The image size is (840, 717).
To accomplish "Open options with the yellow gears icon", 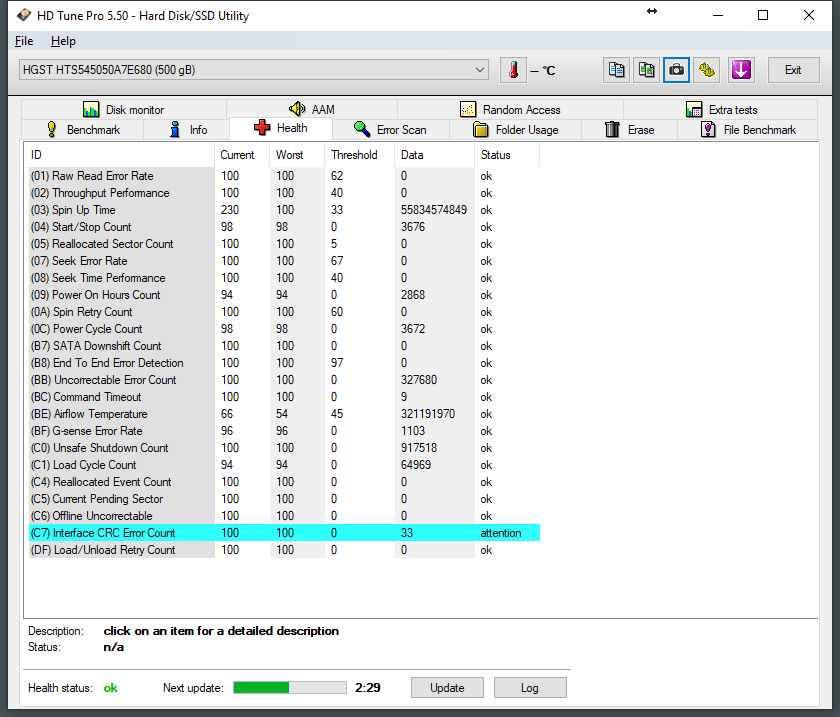I will click(x=708, y=70).
